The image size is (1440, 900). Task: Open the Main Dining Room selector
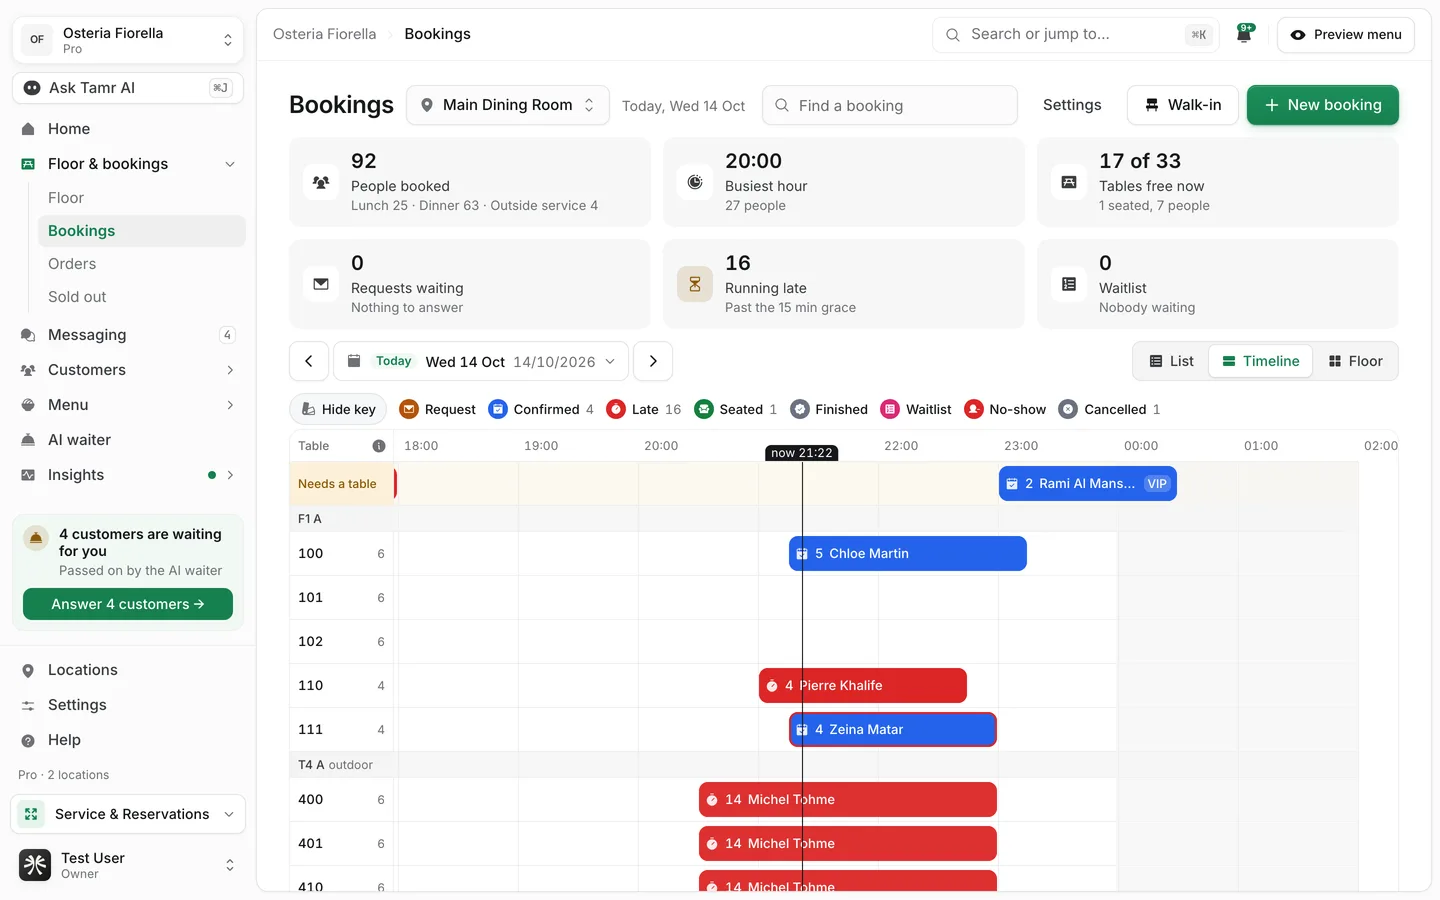coord(508,105)
